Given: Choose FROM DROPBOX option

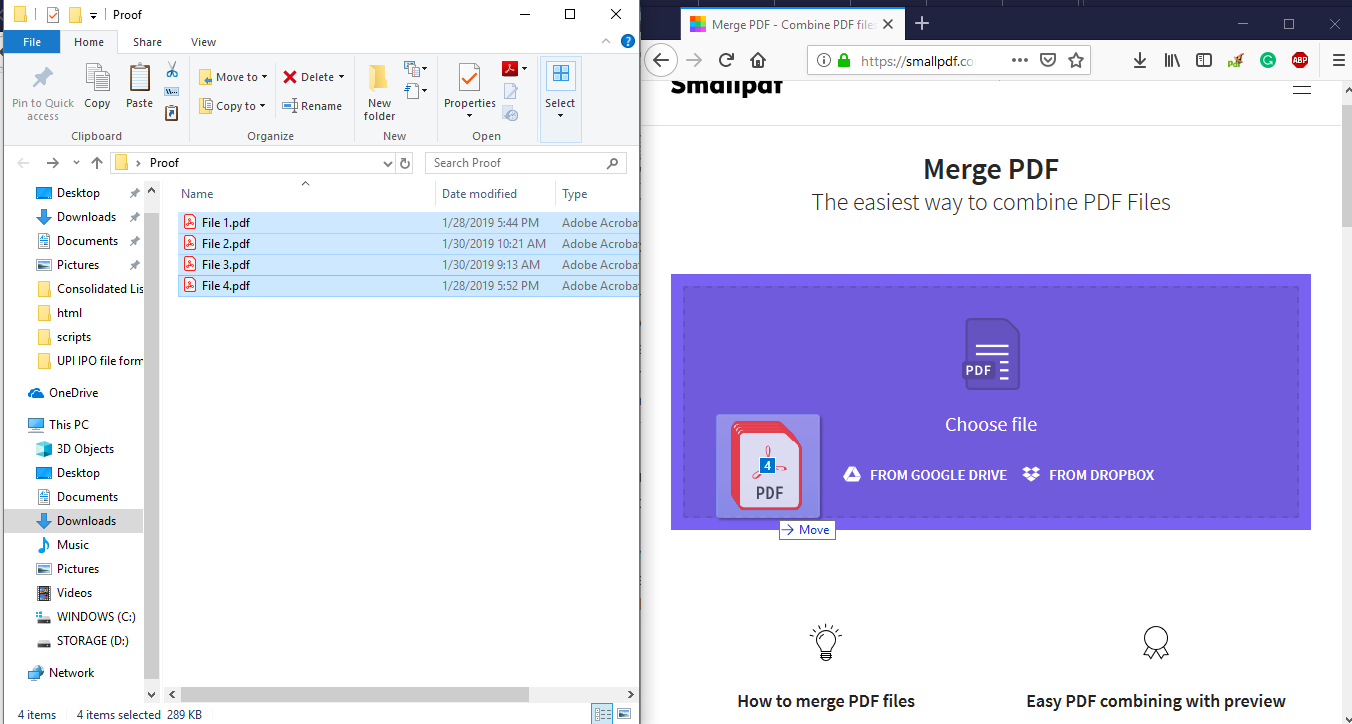Looking at the screenshot, I should [1089, 475].
